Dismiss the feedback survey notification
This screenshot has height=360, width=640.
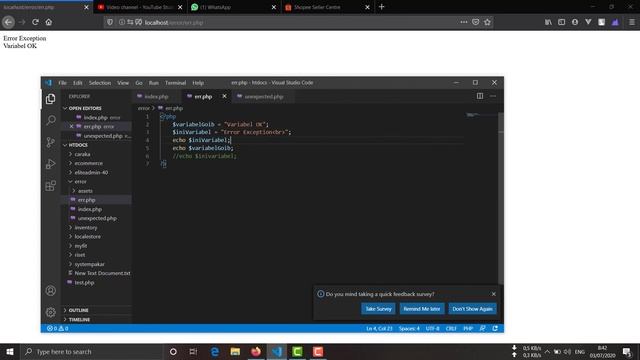493,294
